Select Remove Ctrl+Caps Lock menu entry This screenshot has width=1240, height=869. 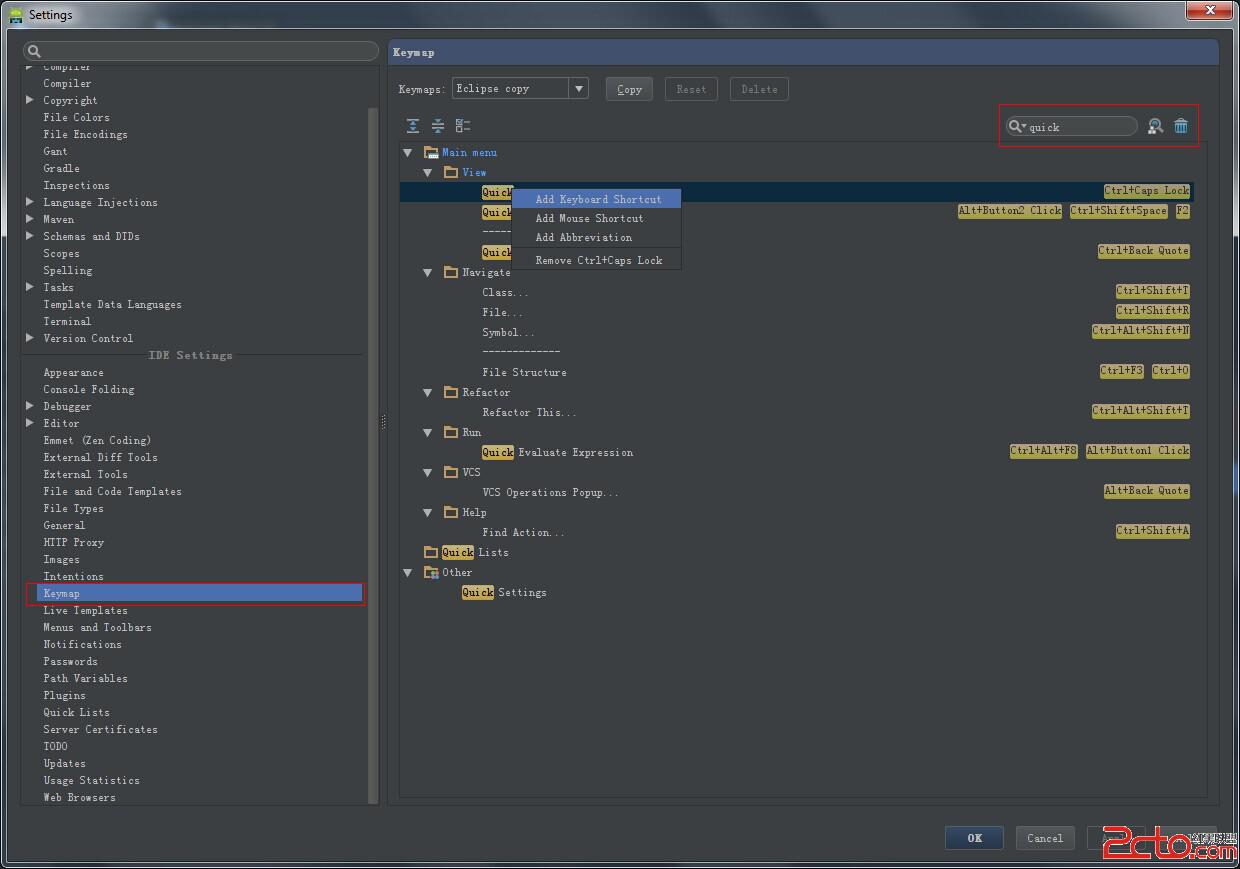click(x=598, y=260)
